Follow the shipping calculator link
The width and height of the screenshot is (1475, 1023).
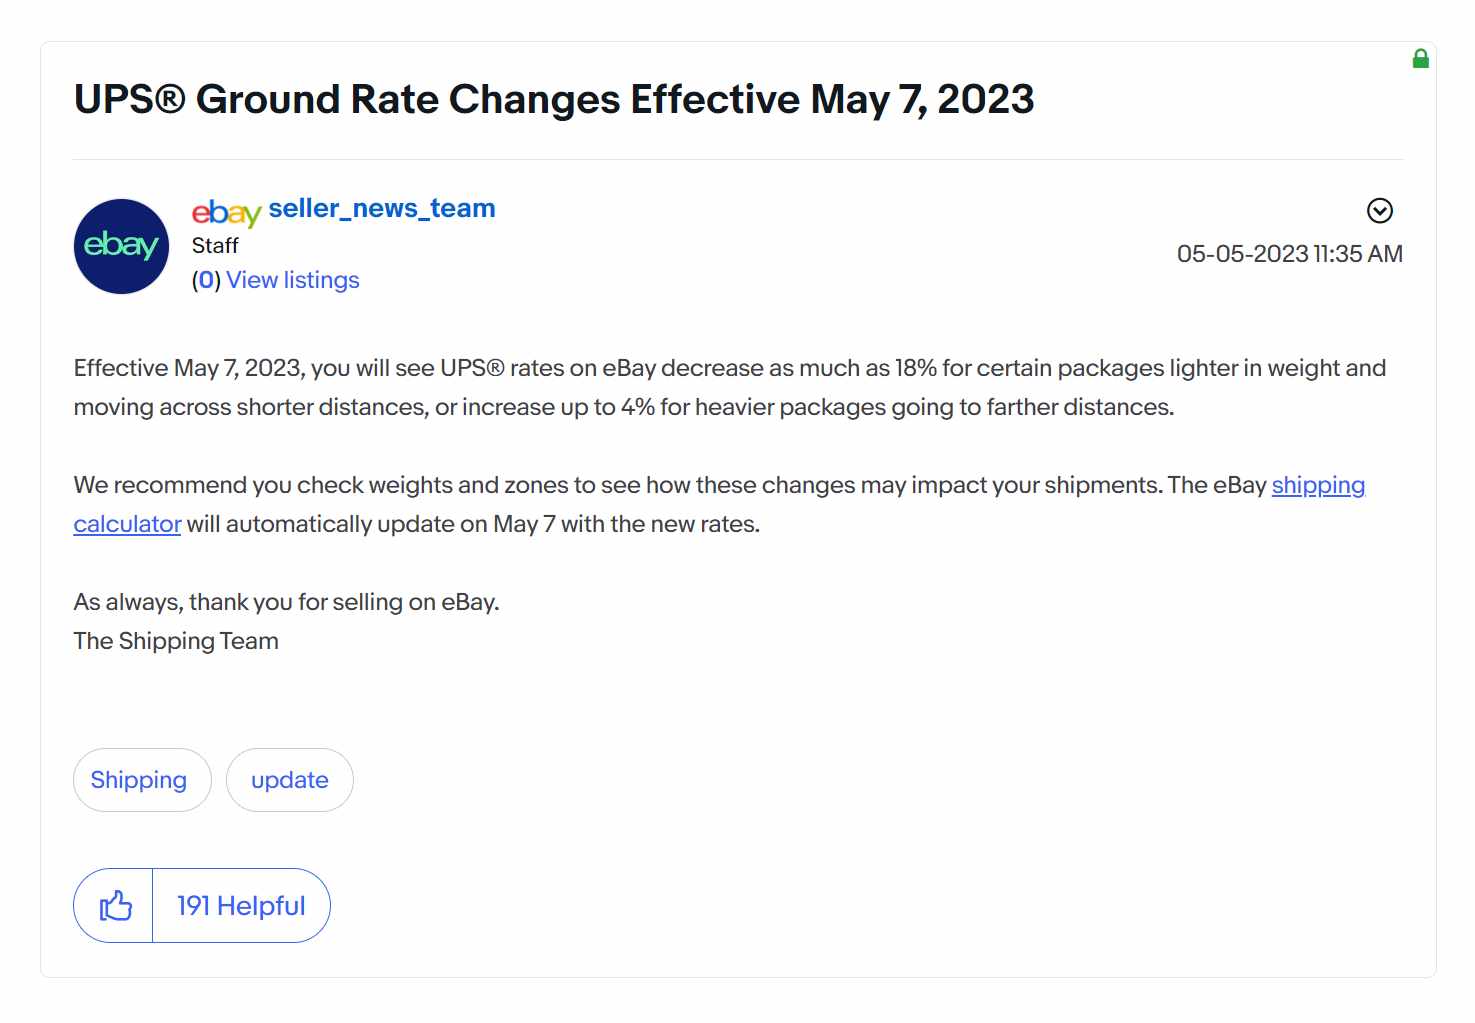tap(1318, 485)
